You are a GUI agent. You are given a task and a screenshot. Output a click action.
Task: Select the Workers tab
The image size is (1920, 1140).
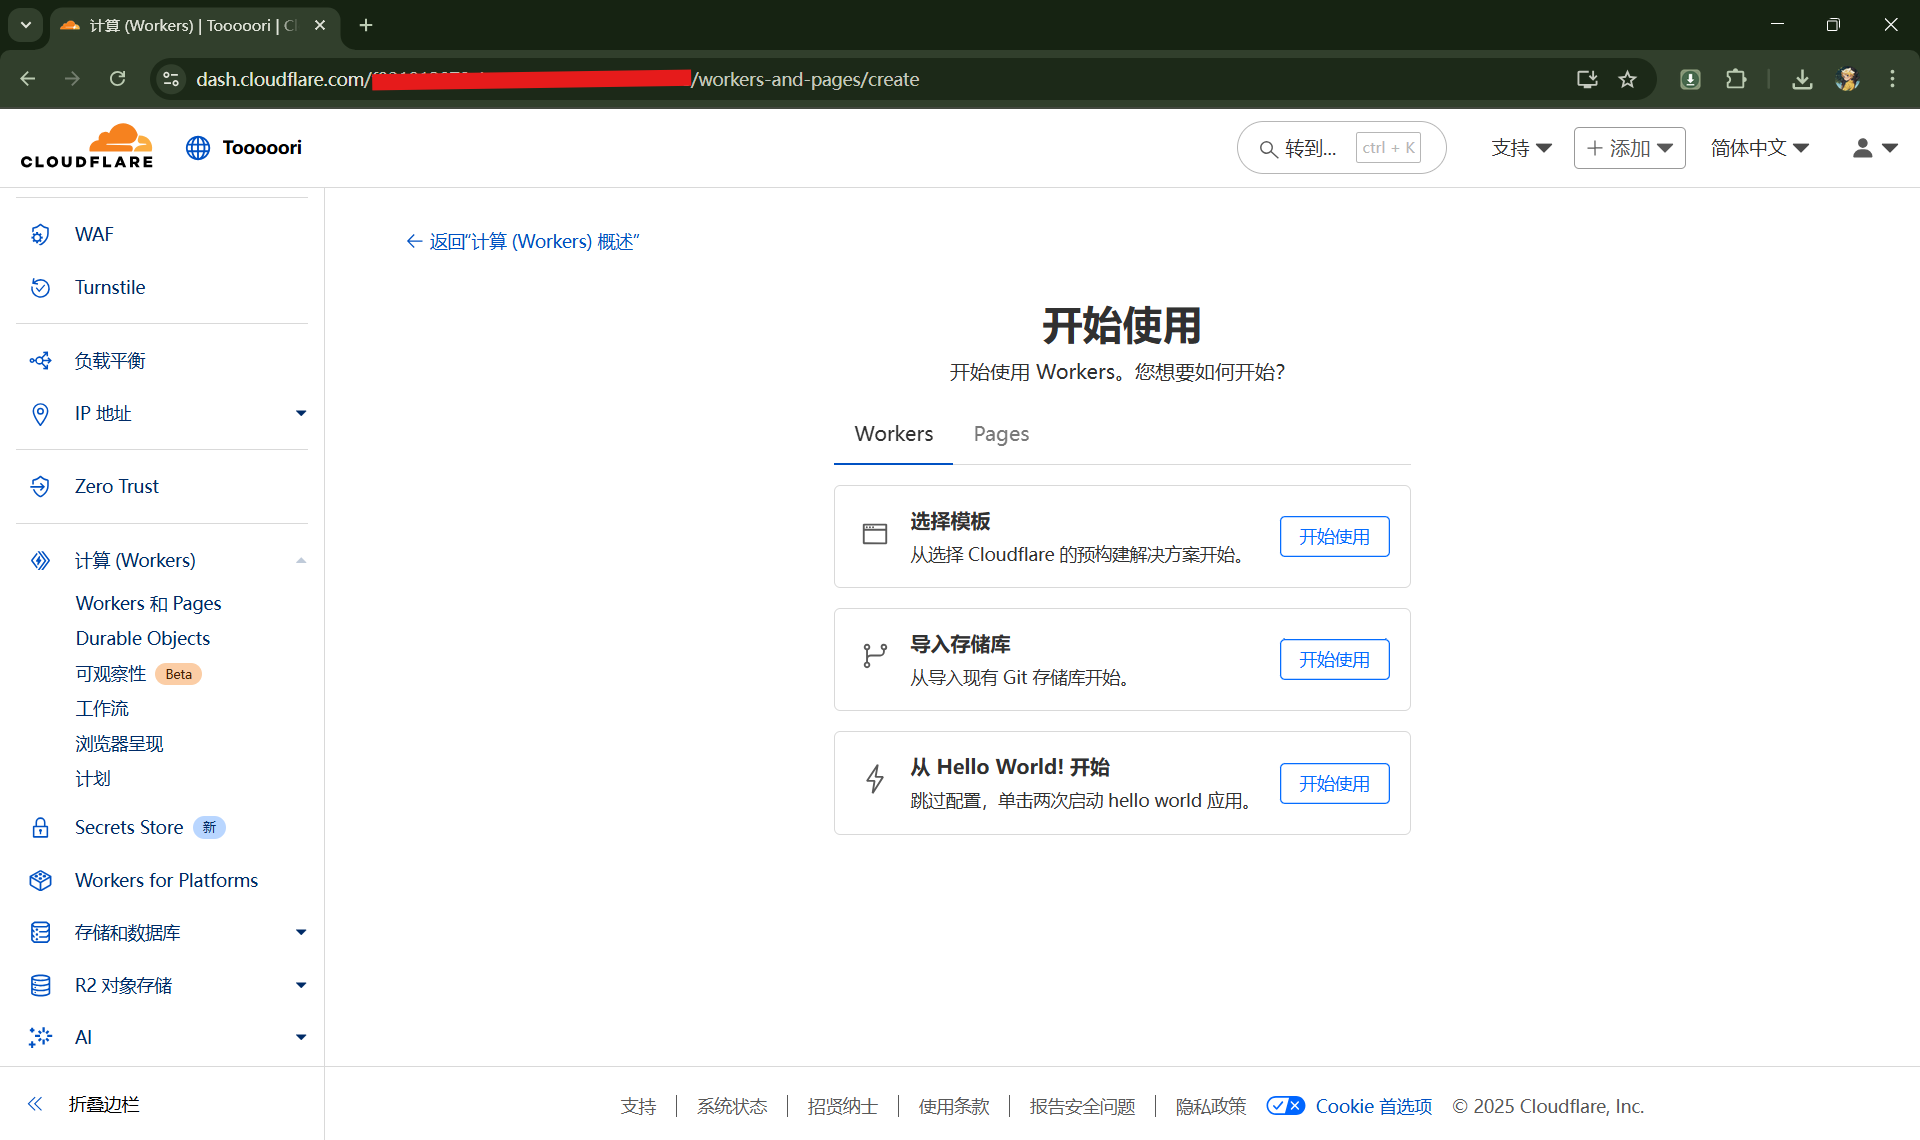point(893,434)
